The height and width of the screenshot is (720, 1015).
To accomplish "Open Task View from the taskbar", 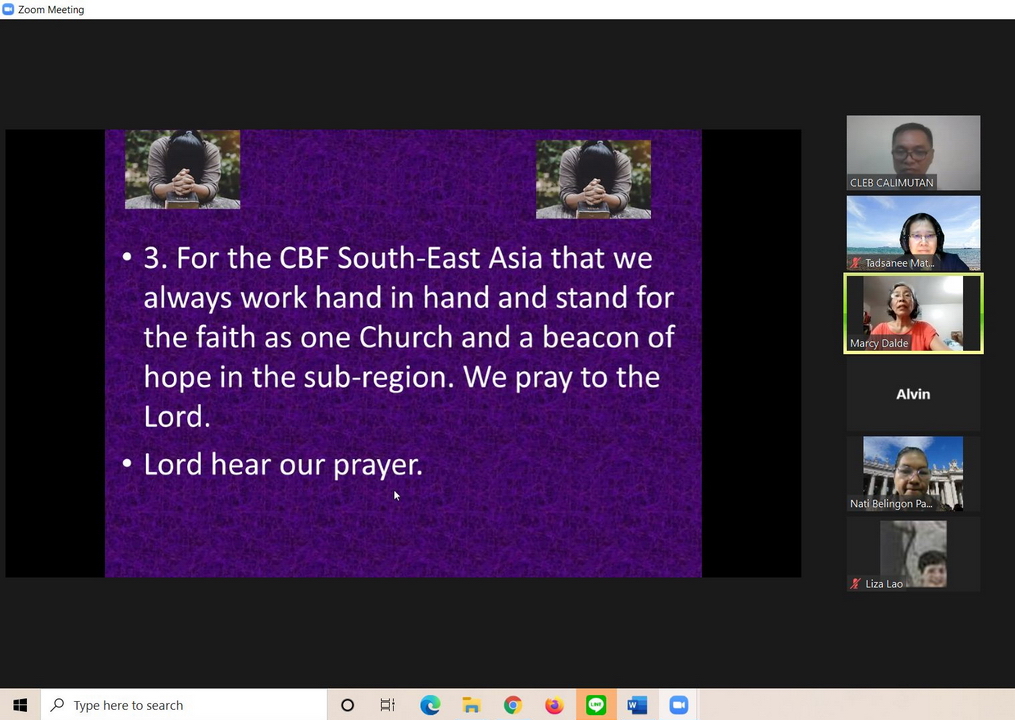I will coord(388,705).
